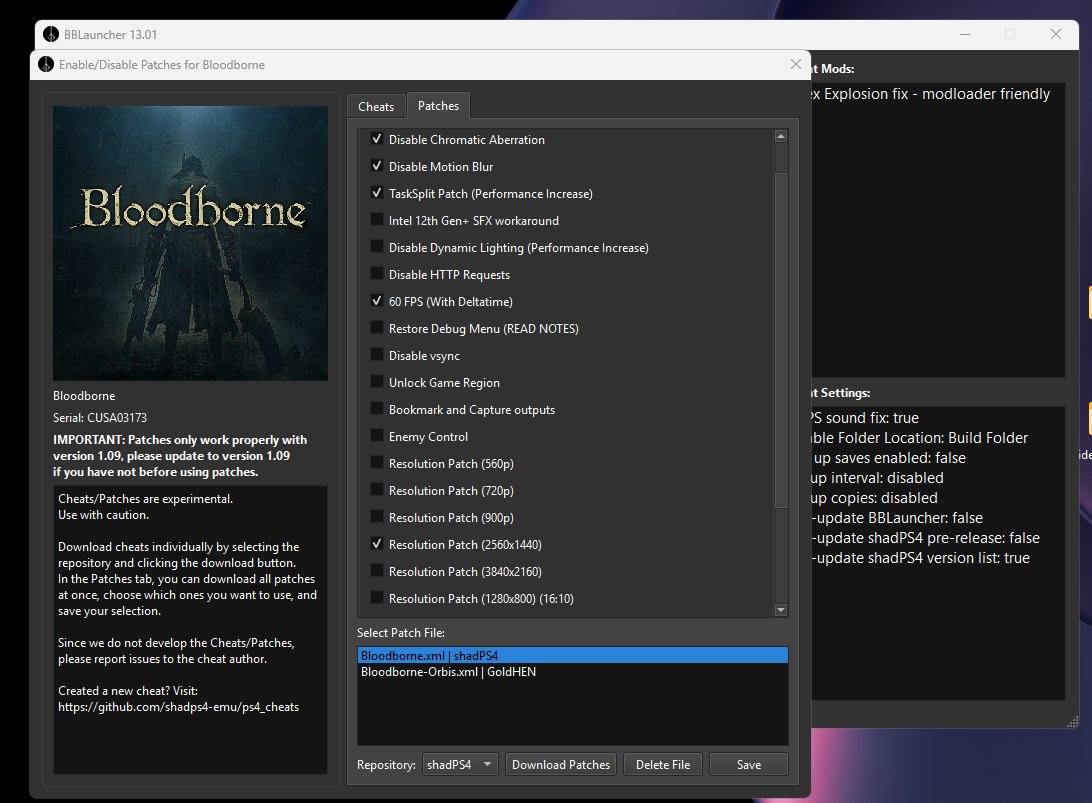Enable Resolution Patch (560p)
The image size is (1092, 803).
click(377, 462)
